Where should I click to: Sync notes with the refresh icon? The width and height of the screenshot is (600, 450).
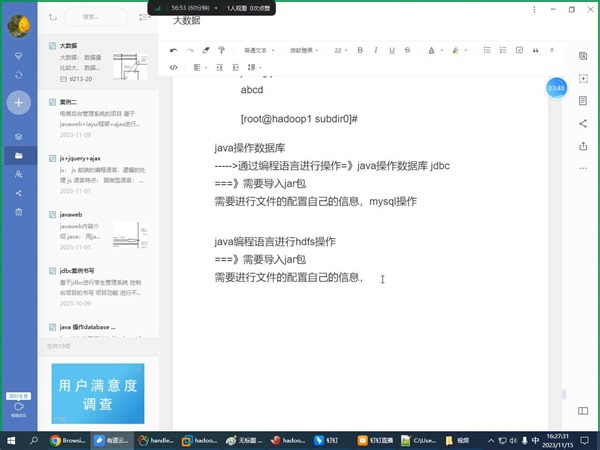[x=18, y=75]
